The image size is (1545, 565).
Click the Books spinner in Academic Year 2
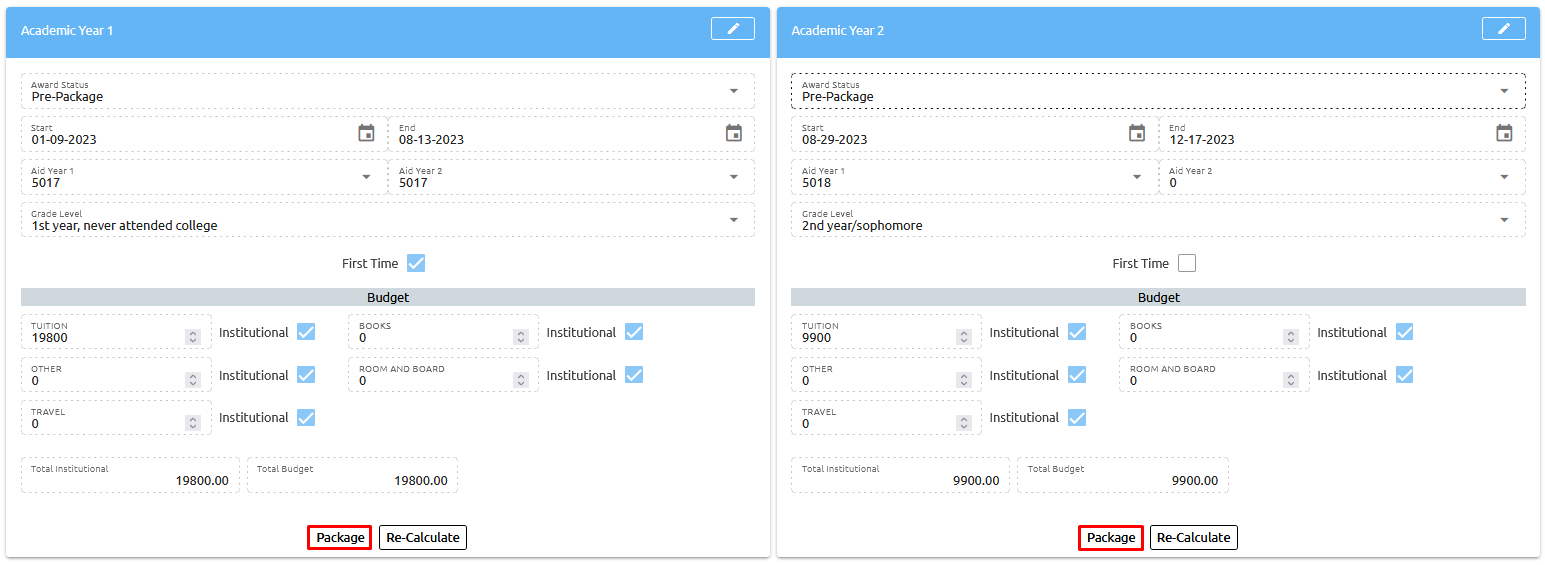tap(1291, 337)
